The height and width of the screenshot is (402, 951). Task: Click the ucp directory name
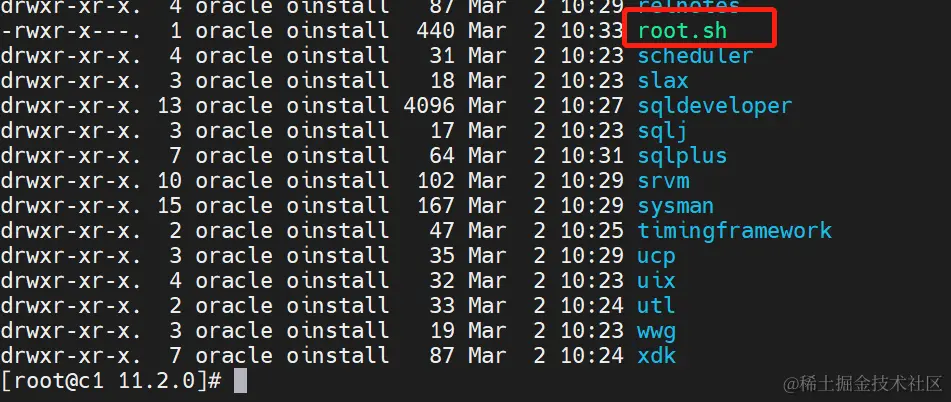click(x=656, y=256)
